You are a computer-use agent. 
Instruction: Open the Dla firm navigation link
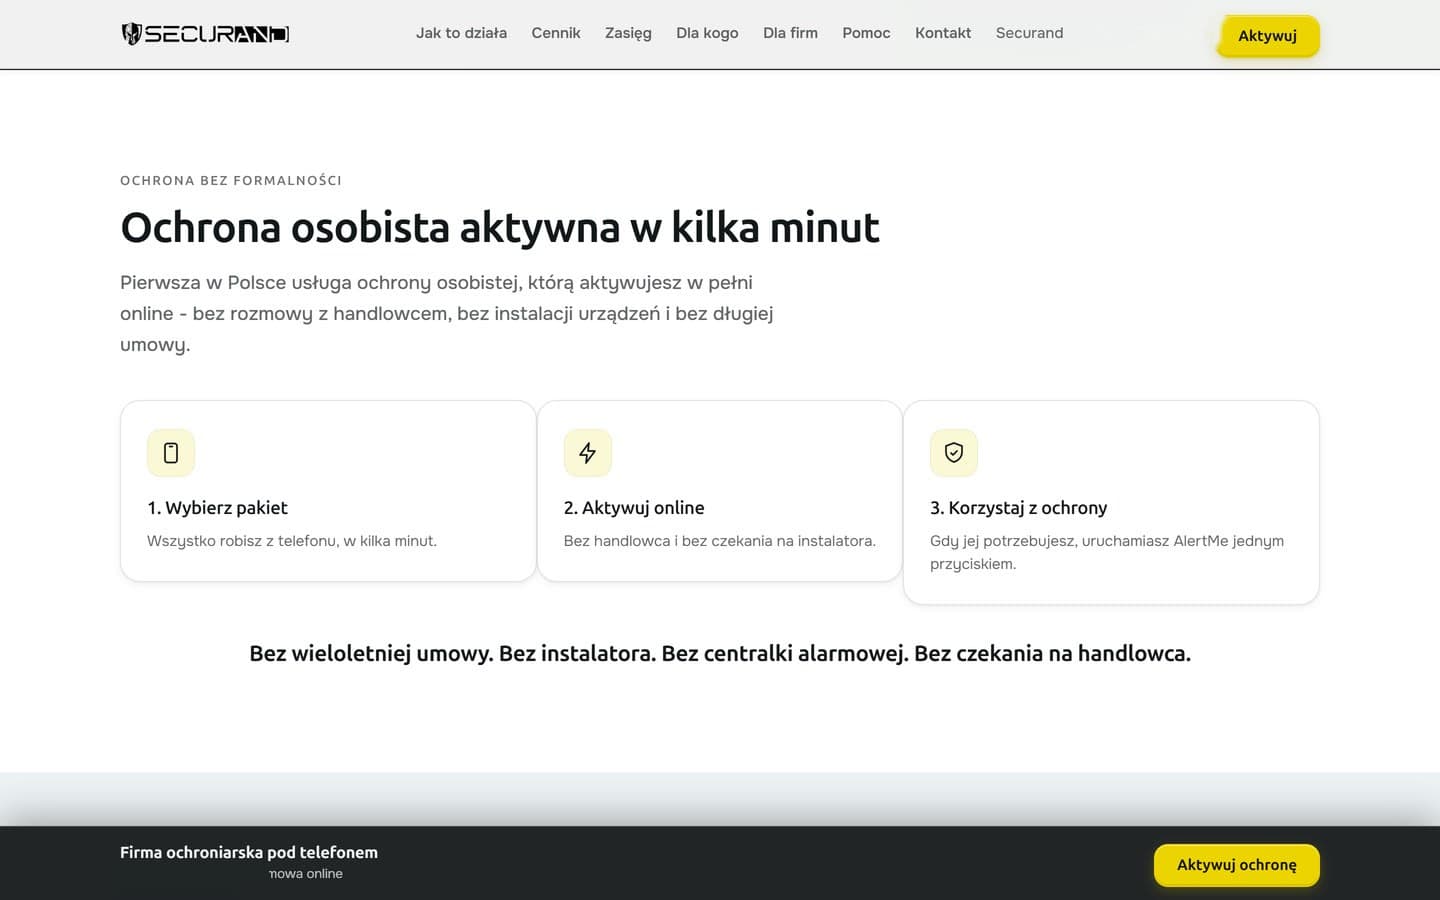pos(790,33)
